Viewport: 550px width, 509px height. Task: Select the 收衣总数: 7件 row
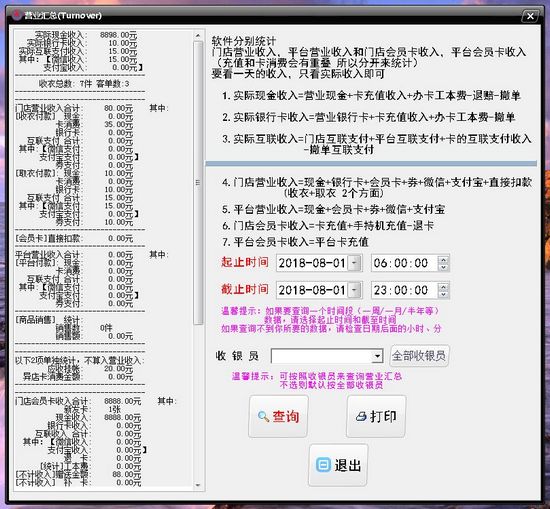coord(83,83)
